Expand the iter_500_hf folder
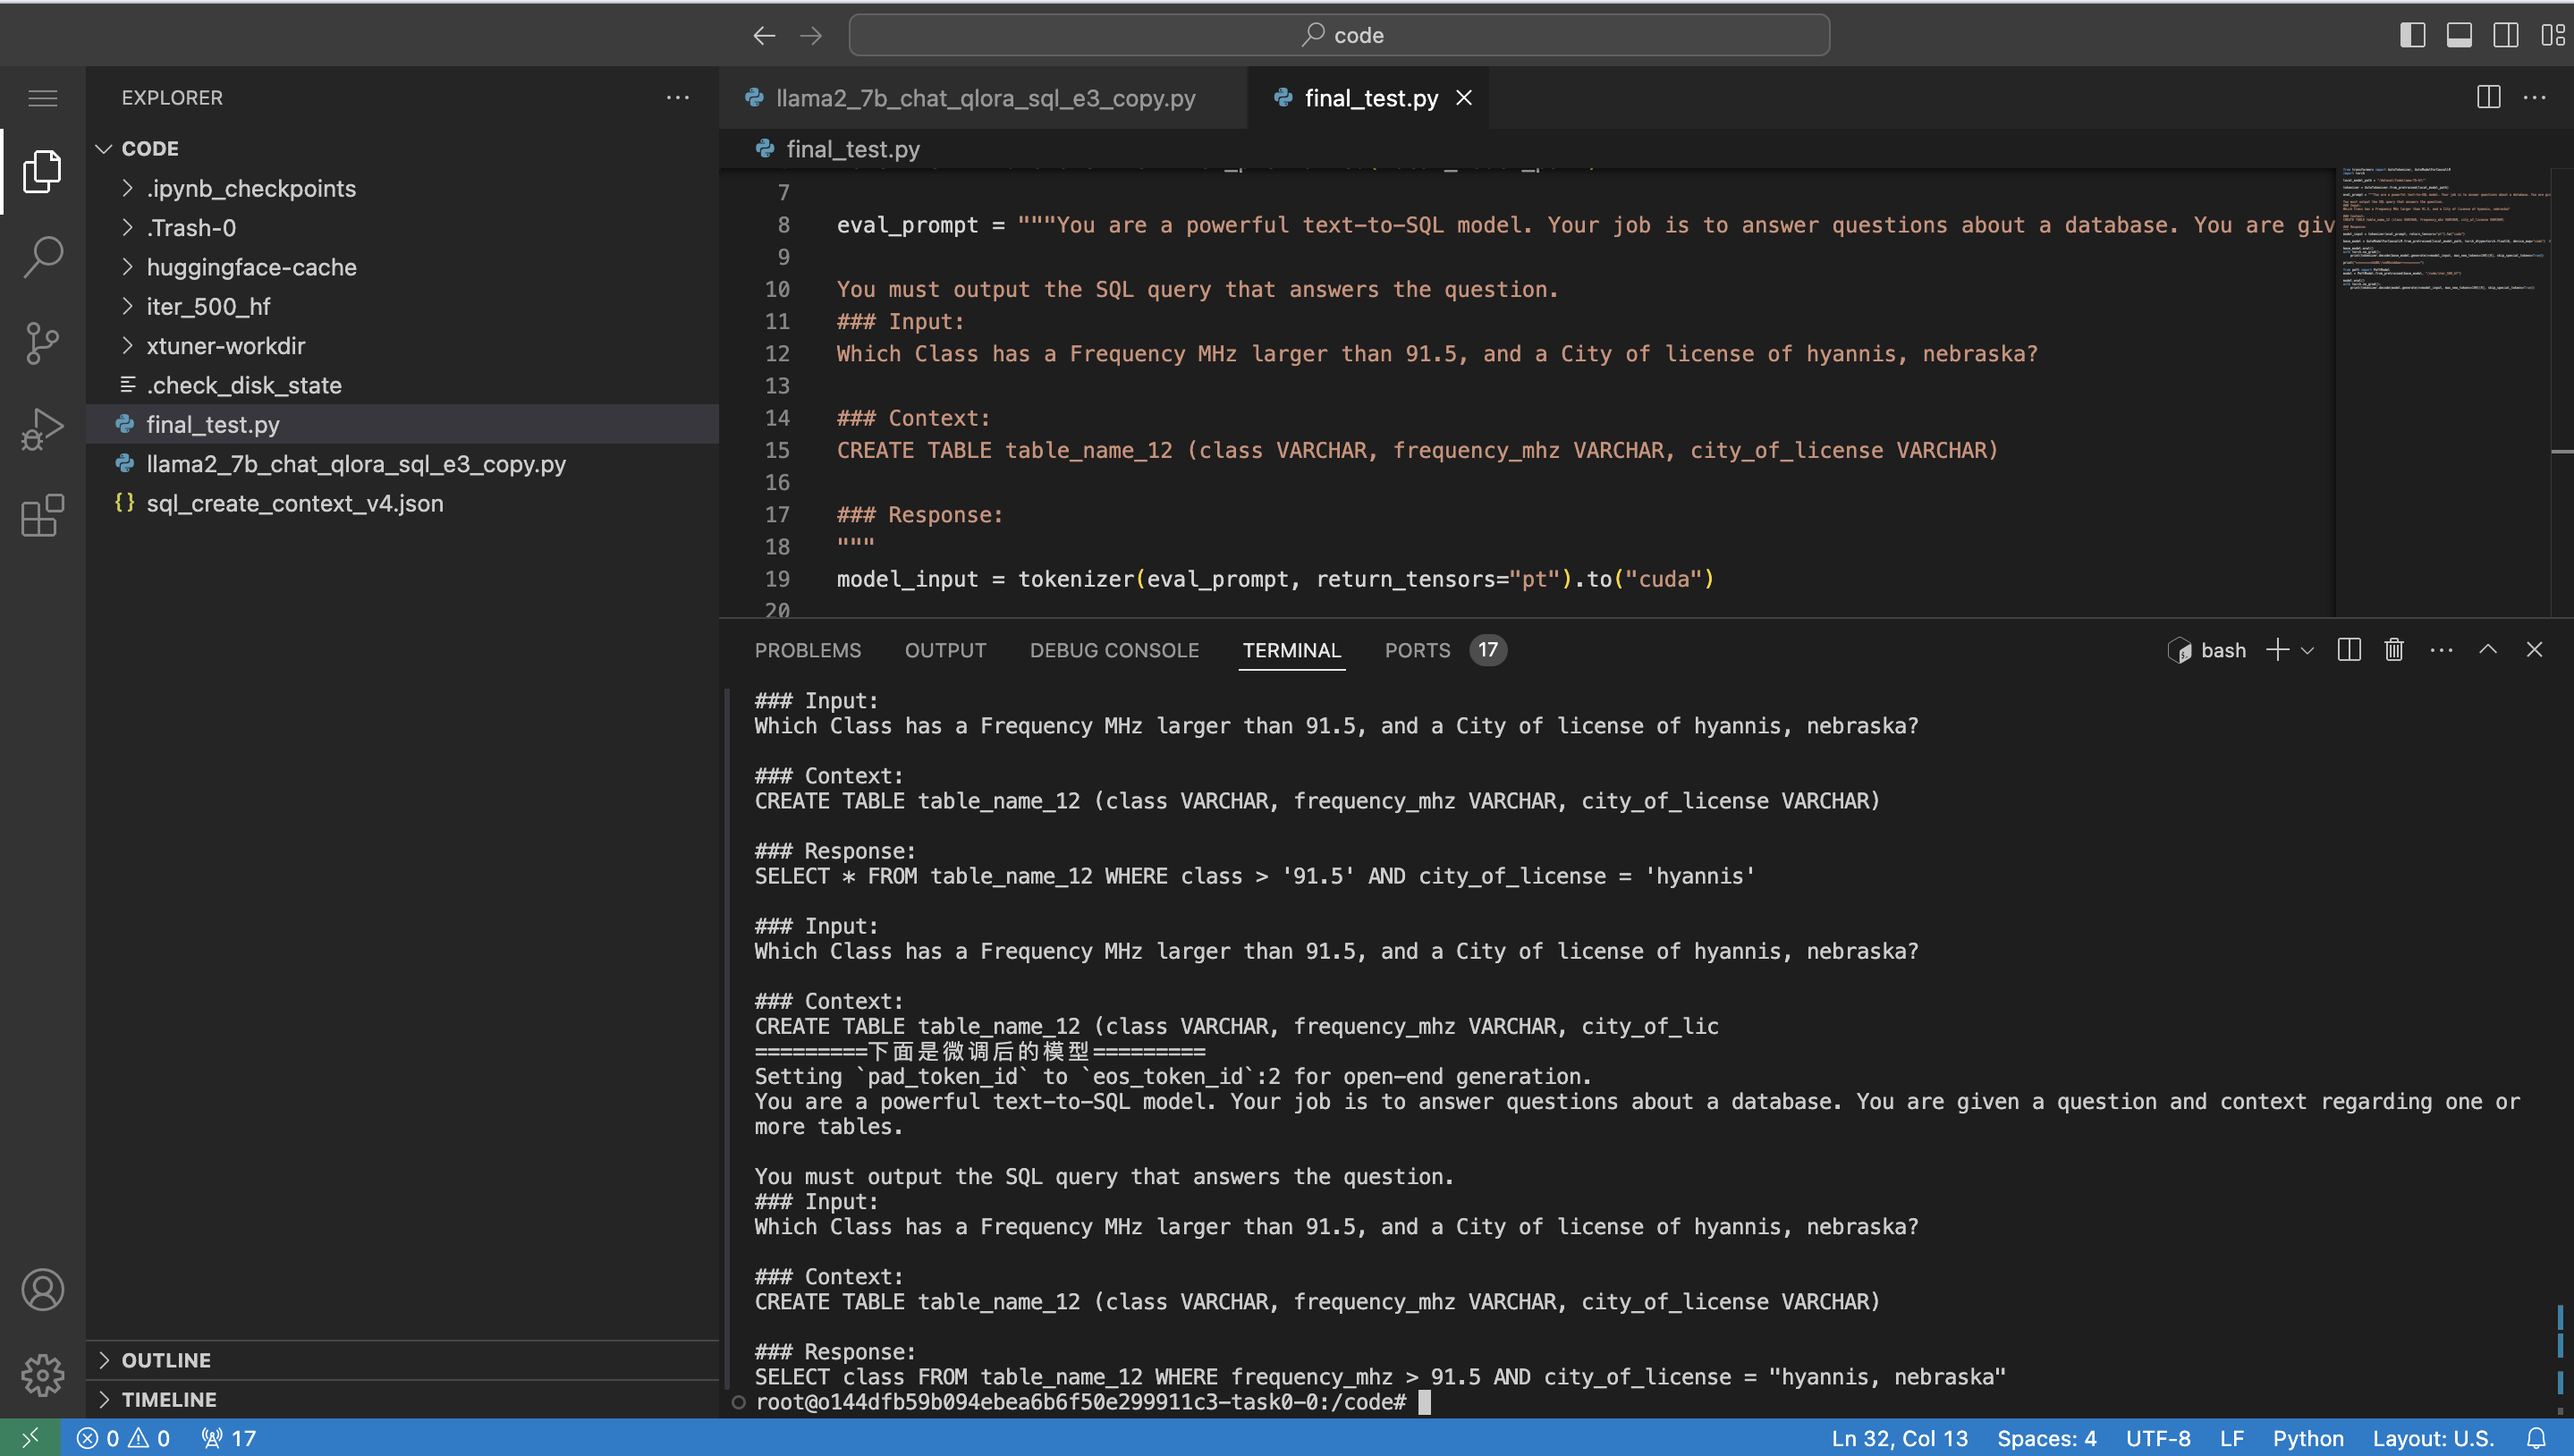 403,306
